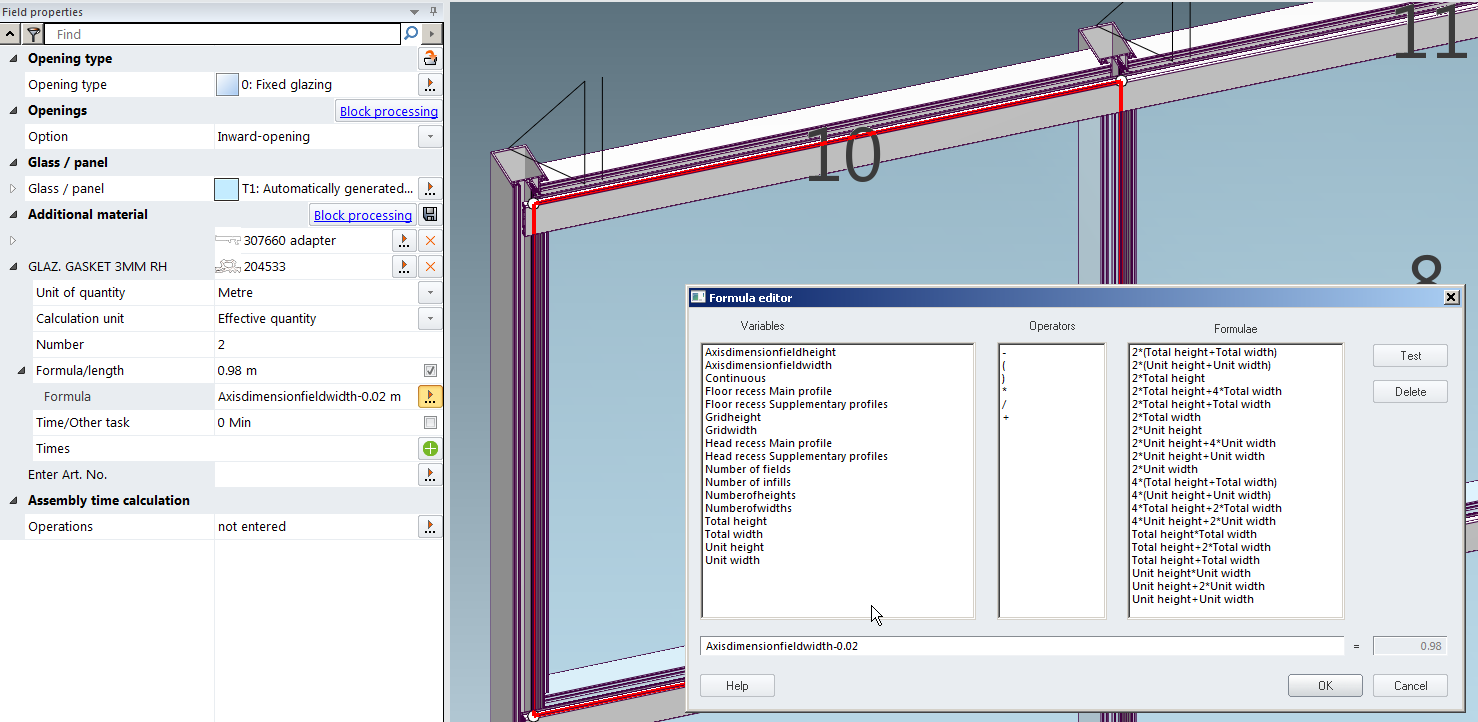1478x722 pixels.
Task: Click the Glass / panel color swatch
Action: 227,189
